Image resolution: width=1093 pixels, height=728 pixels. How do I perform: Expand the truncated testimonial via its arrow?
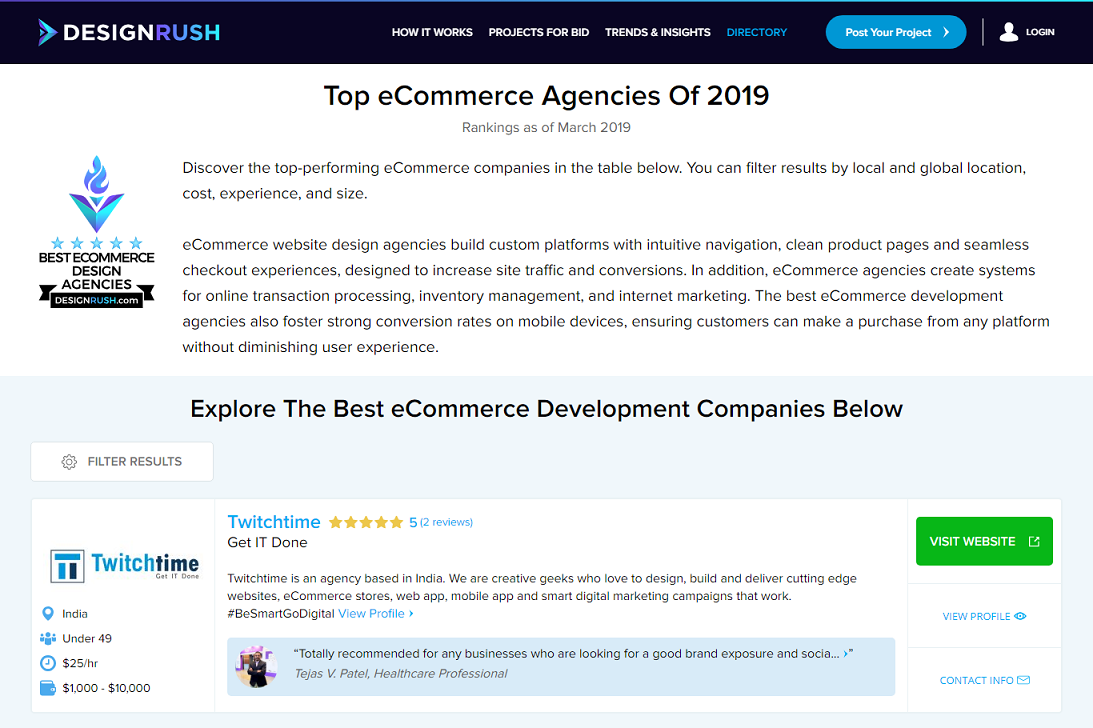(x=846, y=654)
